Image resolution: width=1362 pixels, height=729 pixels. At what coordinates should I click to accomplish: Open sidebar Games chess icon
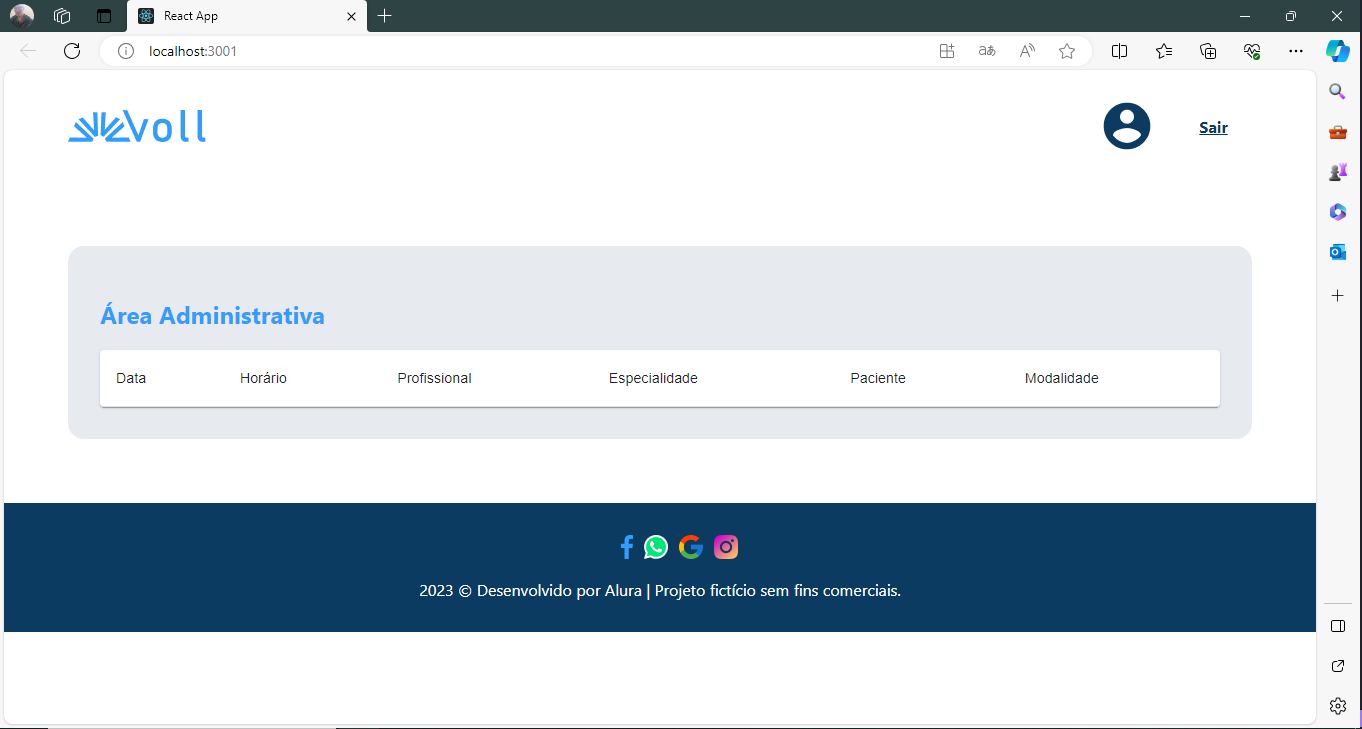click(x=1338, y=172)
